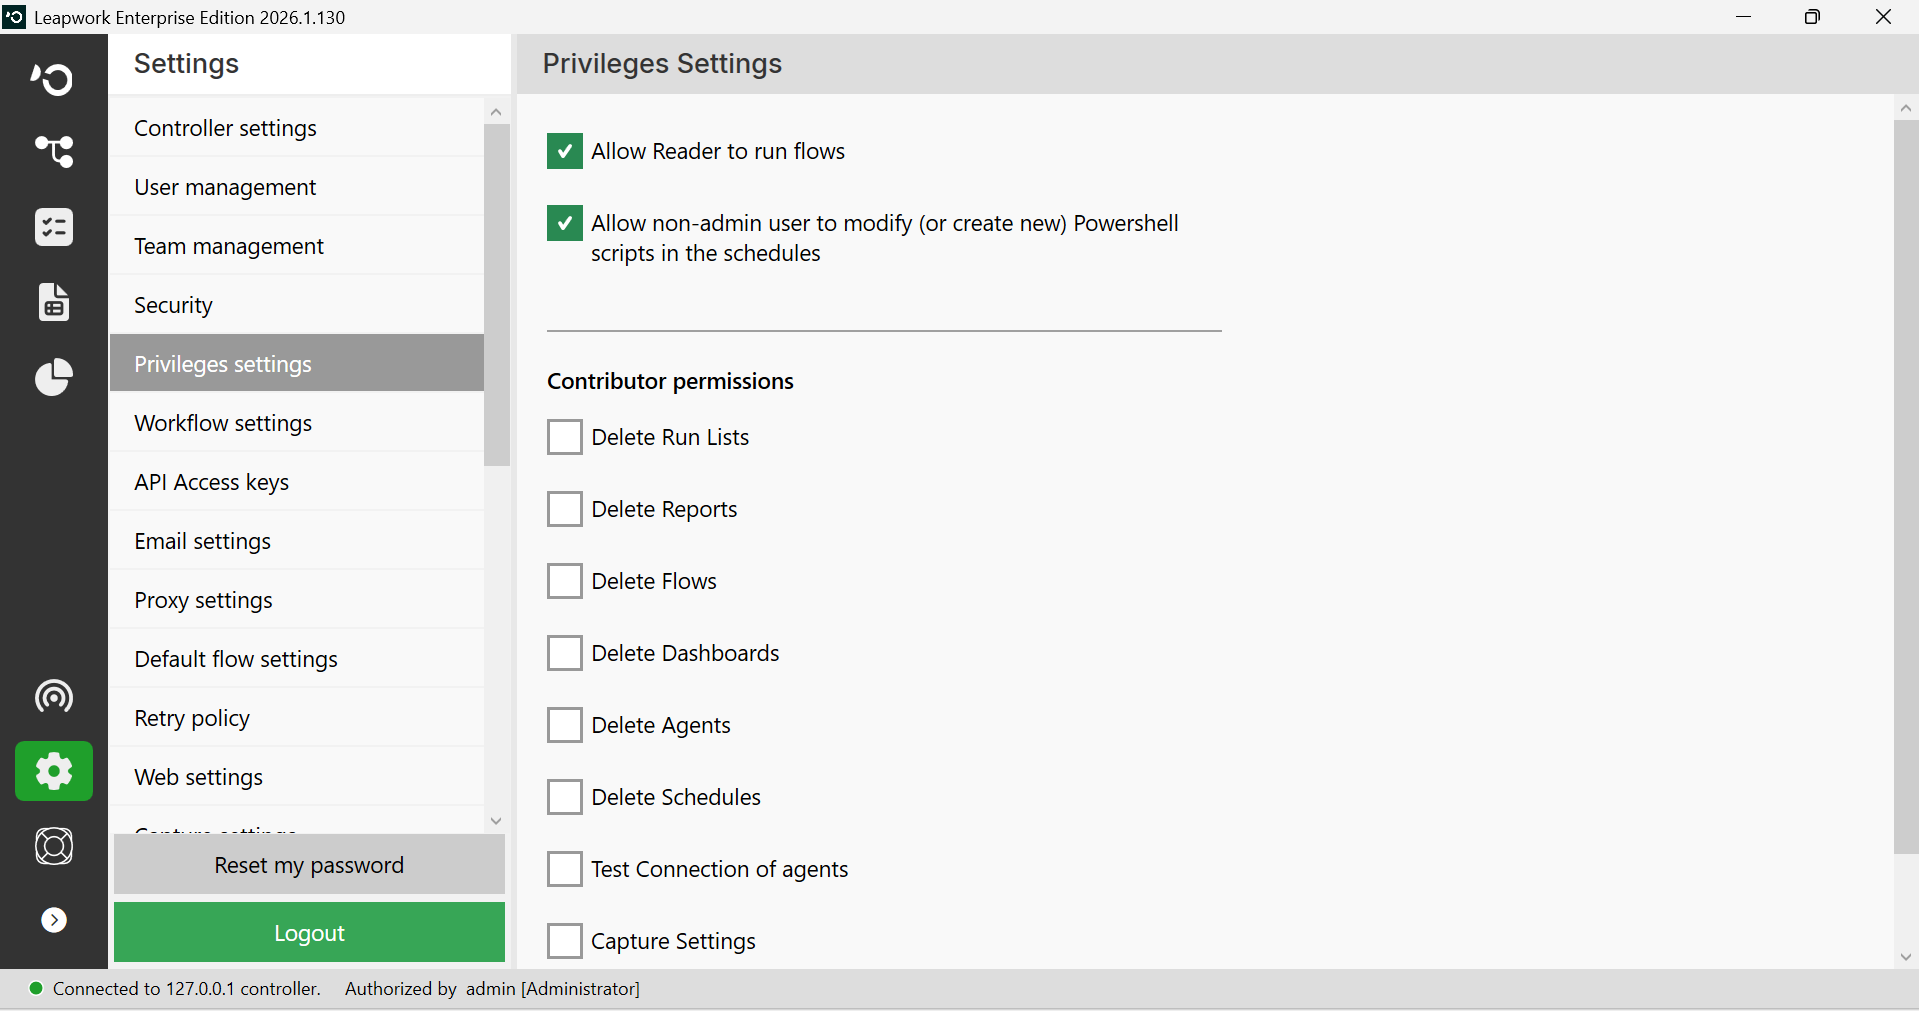Click the green Logout button
The height and width of the screenshot is (1011, 1919).
[x=309, y=933]
